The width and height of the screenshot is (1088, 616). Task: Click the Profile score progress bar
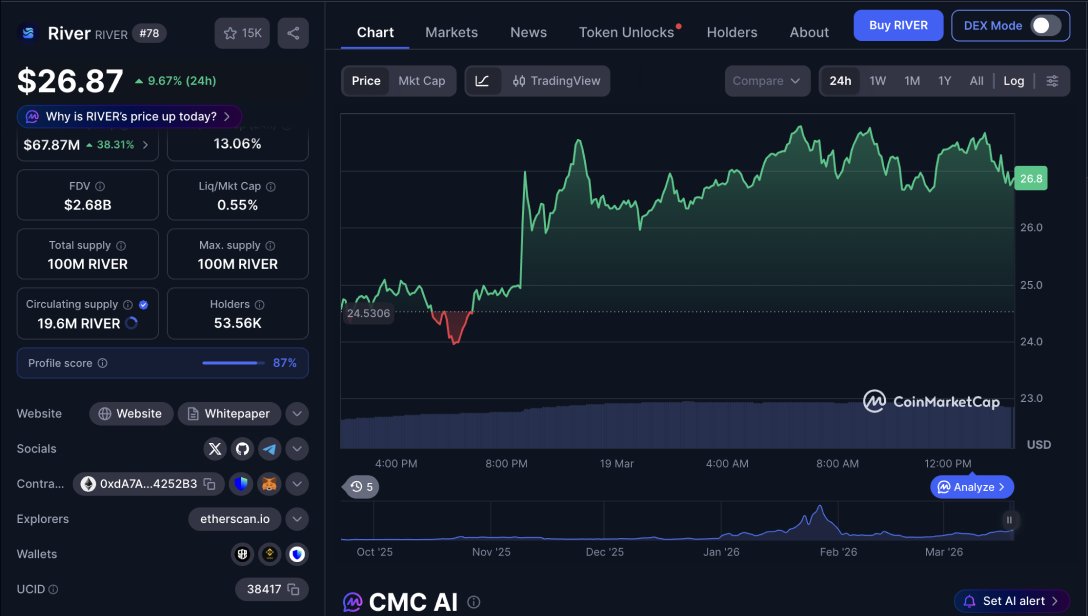pos(233,363)
